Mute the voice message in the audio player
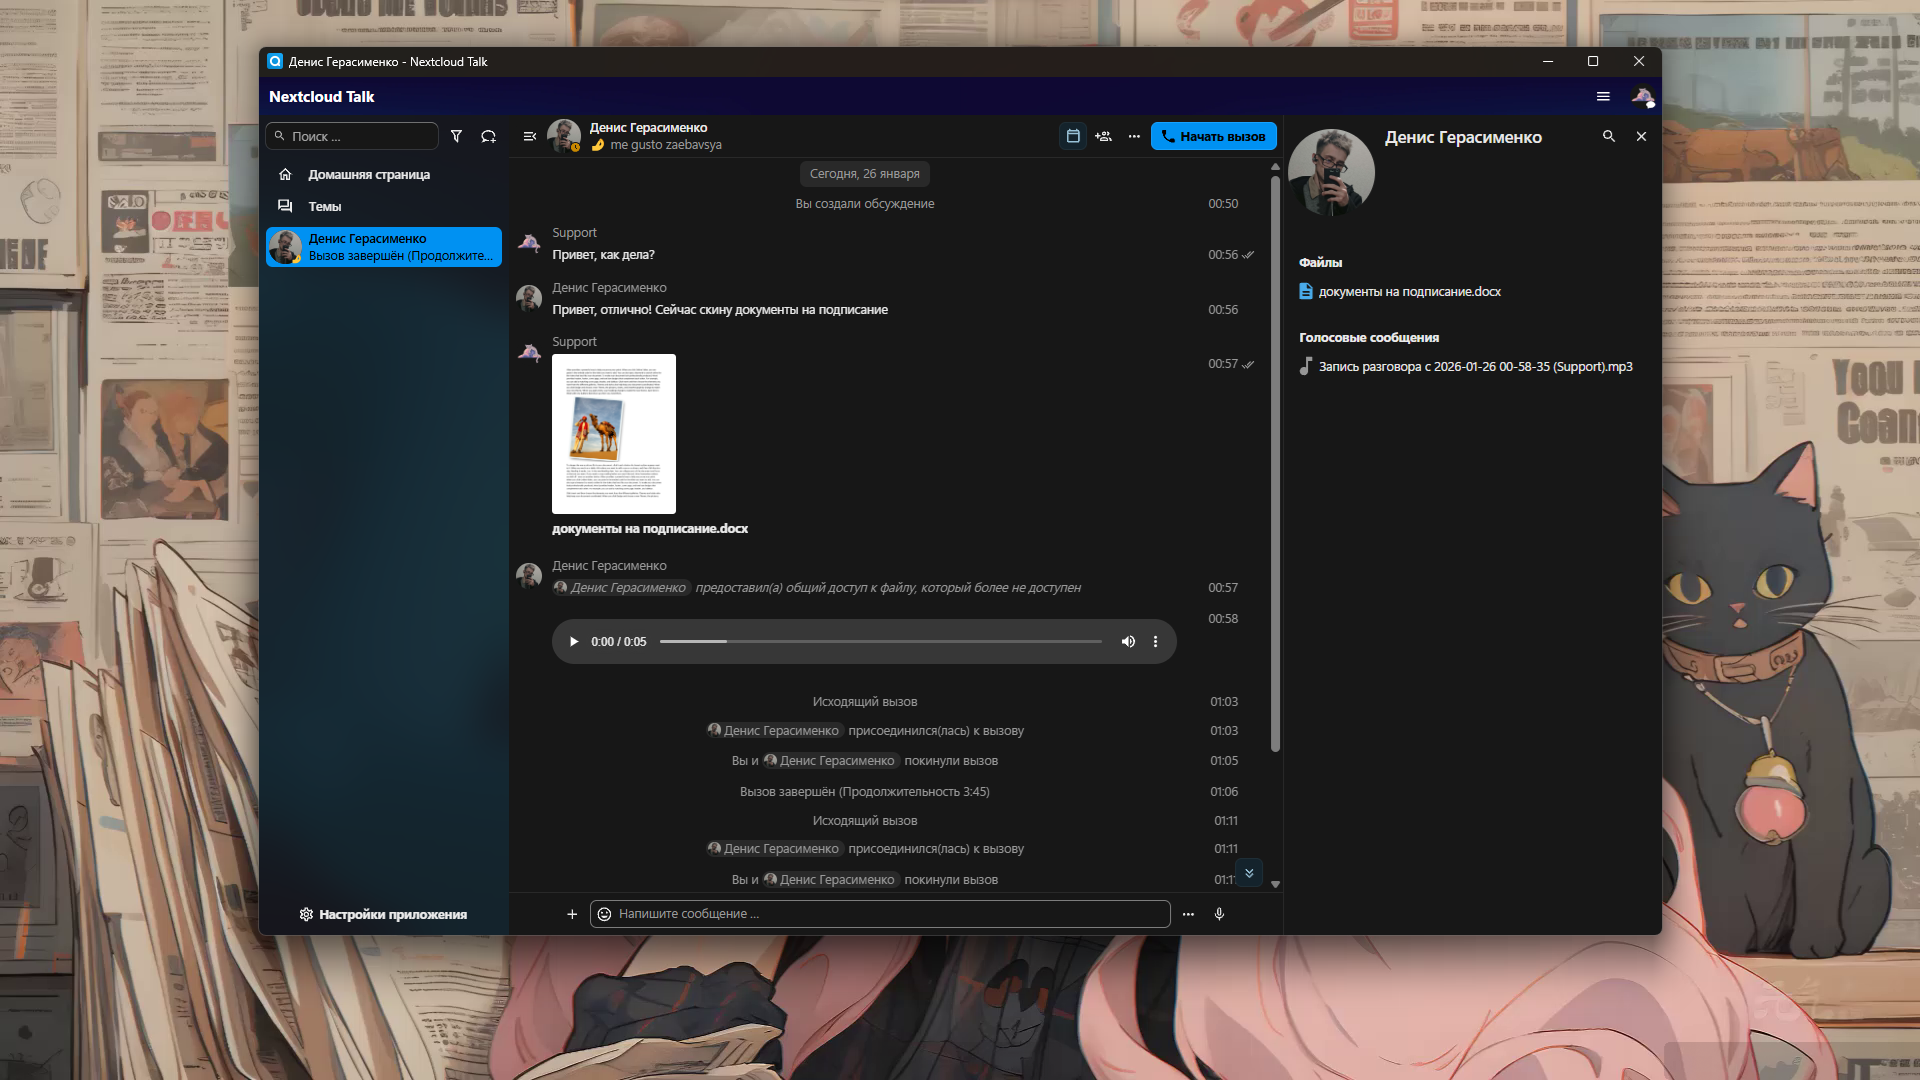 [1128, 641]
